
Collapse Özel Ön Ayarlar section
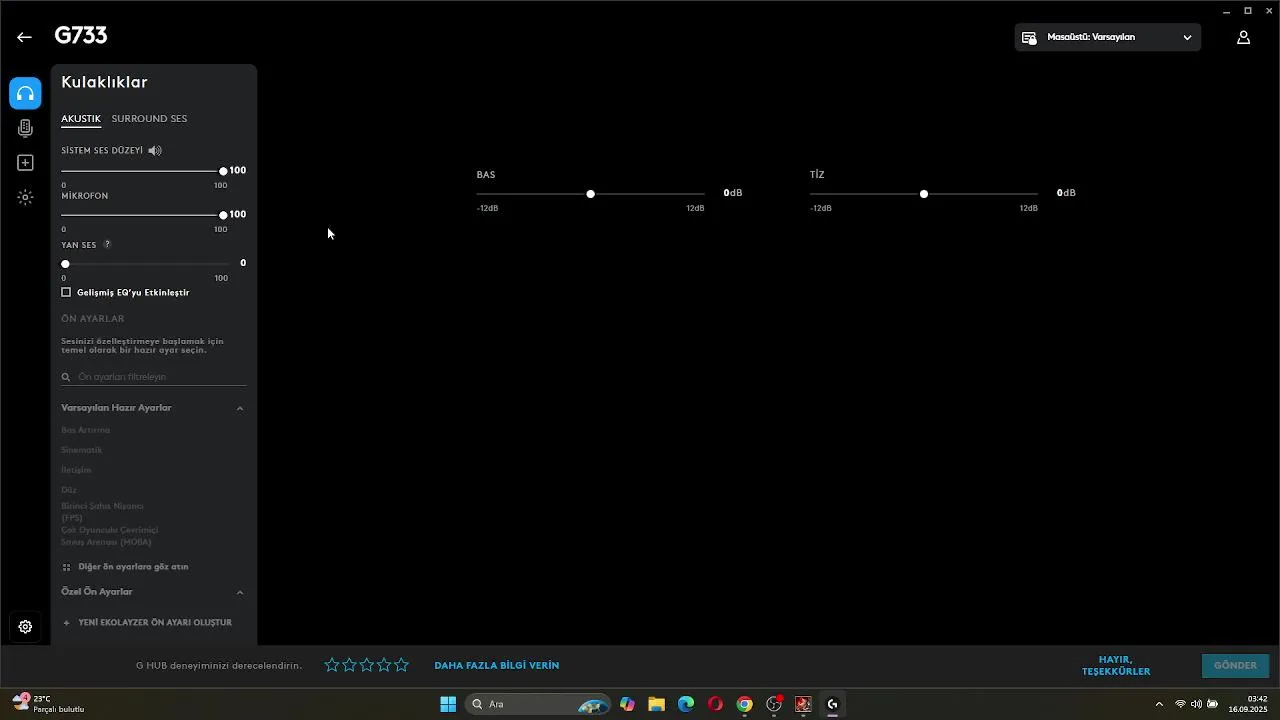tap(240, 592)
